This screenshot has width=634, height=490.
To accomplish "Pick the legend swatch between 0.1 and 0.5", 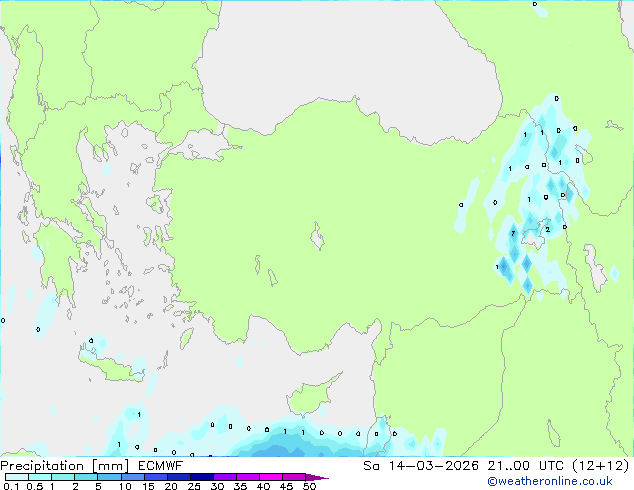I will 17,477.
